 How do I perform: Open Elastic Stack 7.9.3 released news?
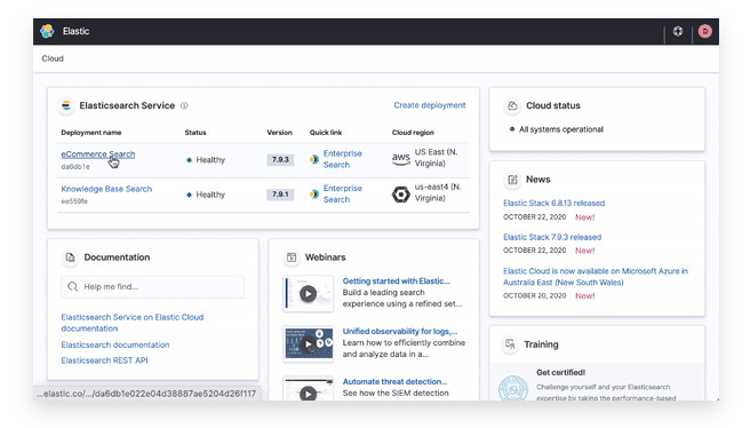(x=552, y=237)
